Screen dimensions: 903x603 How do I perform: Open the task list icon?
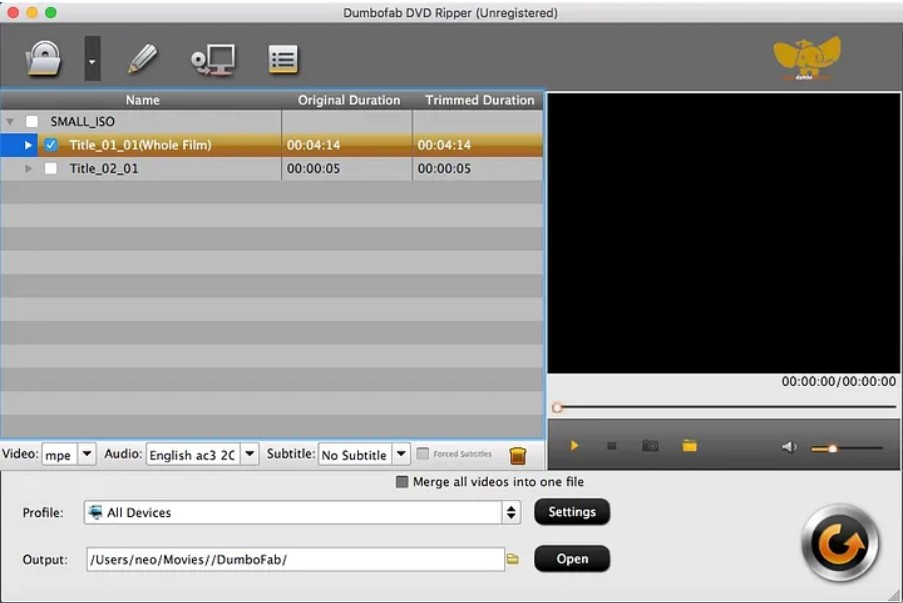coord(282,58)
